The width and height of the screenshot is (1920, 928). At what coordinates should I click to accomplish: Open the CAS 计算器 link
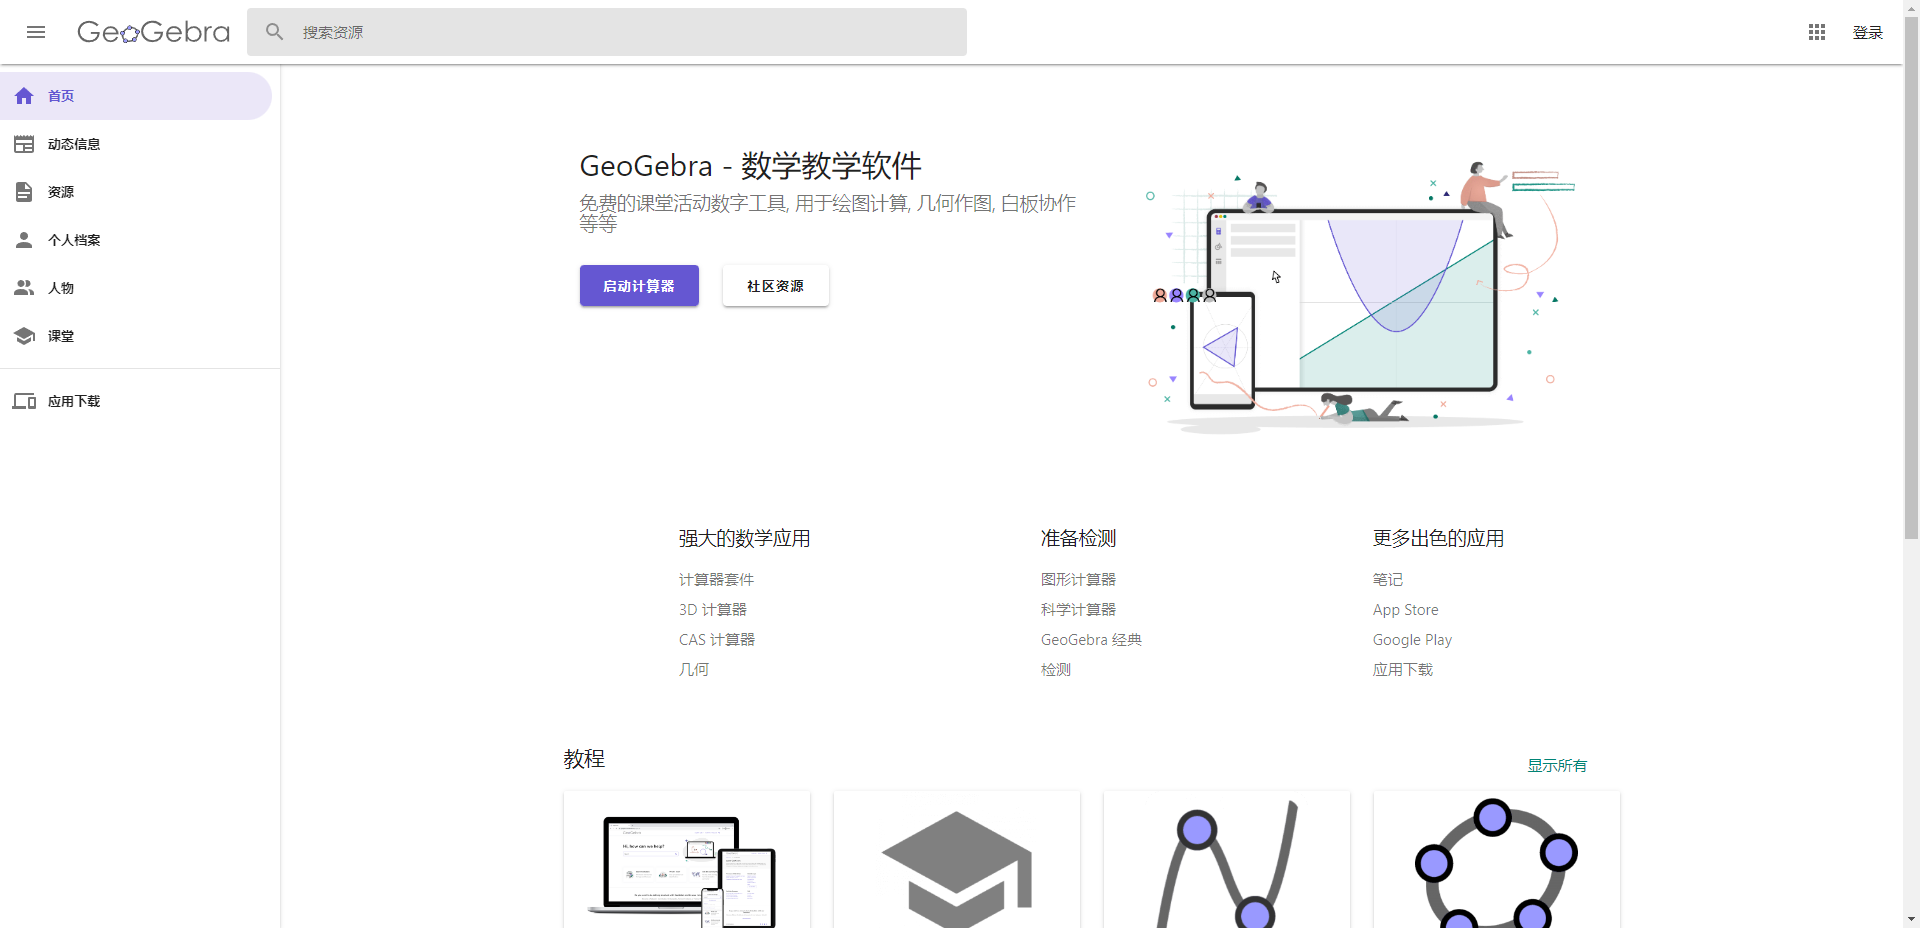tap(716, 639)
